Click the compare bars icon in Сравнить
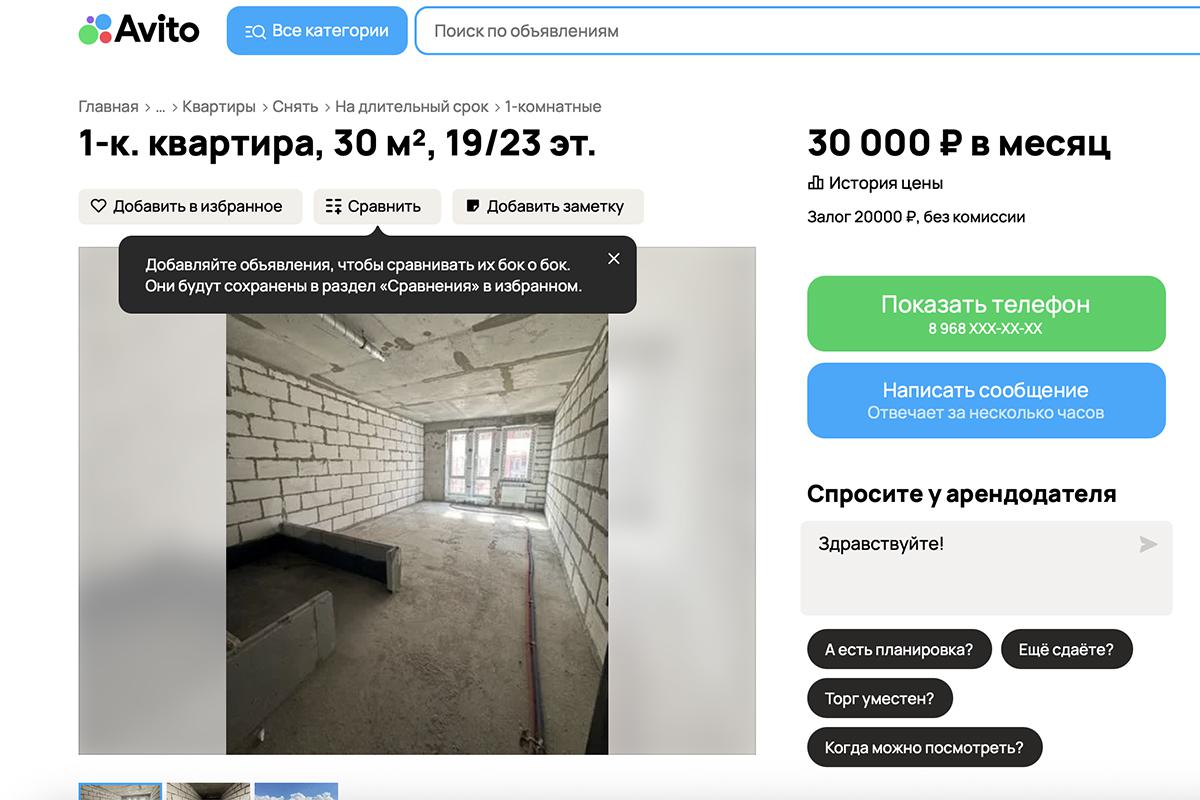1200x800 pixels. pyautogui.click(x=334, y=206)
